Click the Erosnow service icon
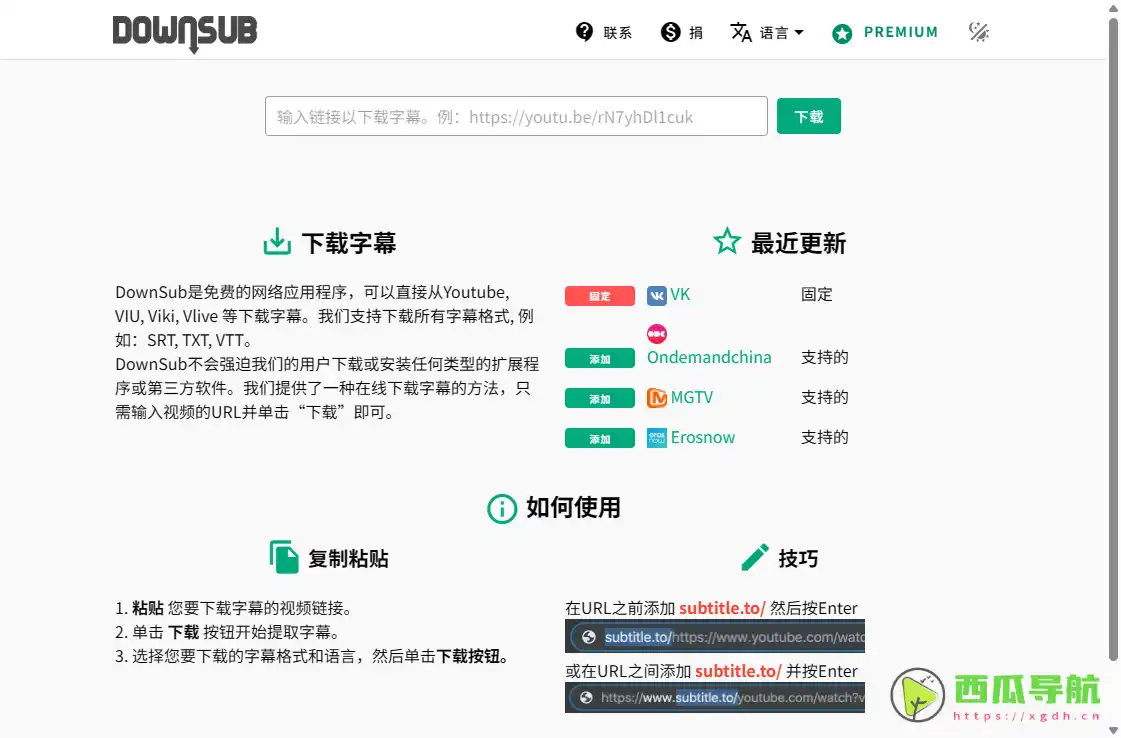 coord(657,437)
